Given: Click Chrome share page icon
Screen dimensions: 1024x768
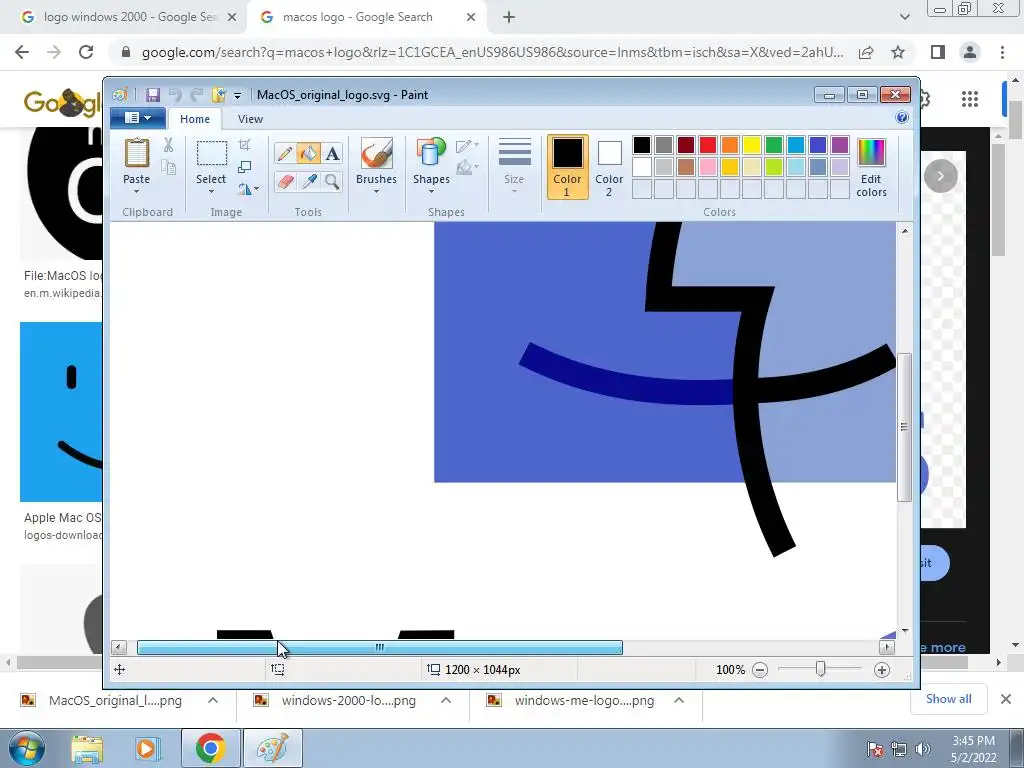Looking at the screenshot, I should (x=866, y=52).
